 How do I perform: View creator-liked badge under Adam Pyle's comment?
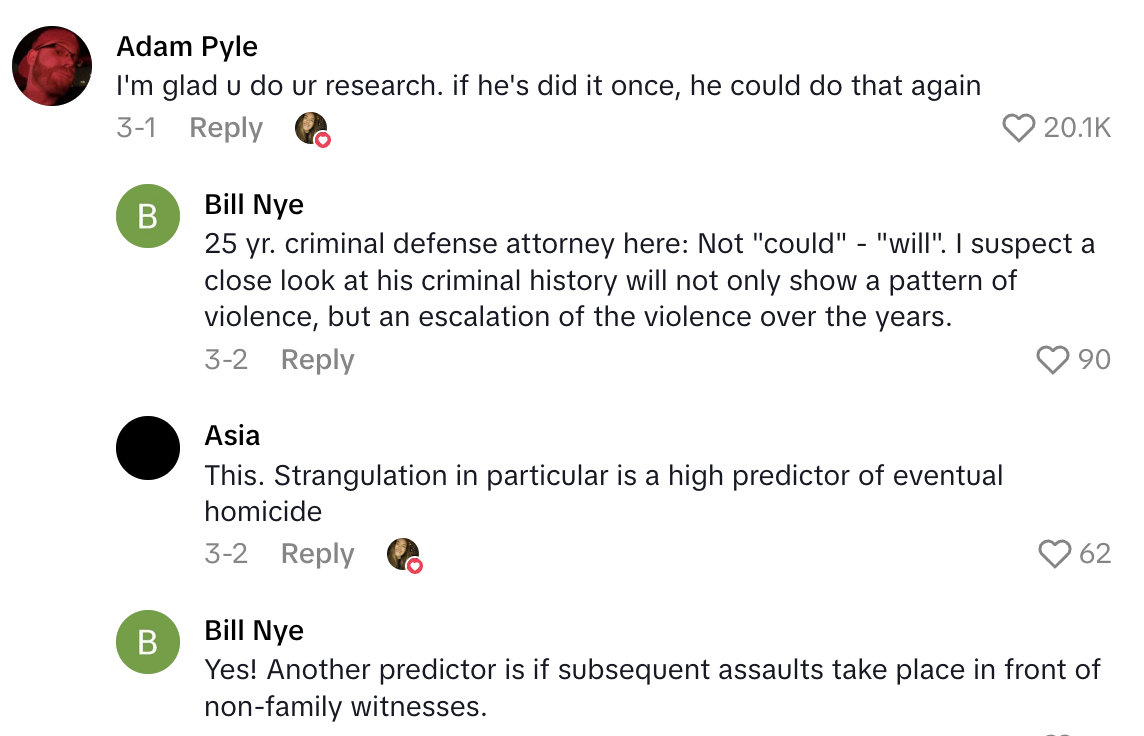pyautogui.click(x=313, y=130)
